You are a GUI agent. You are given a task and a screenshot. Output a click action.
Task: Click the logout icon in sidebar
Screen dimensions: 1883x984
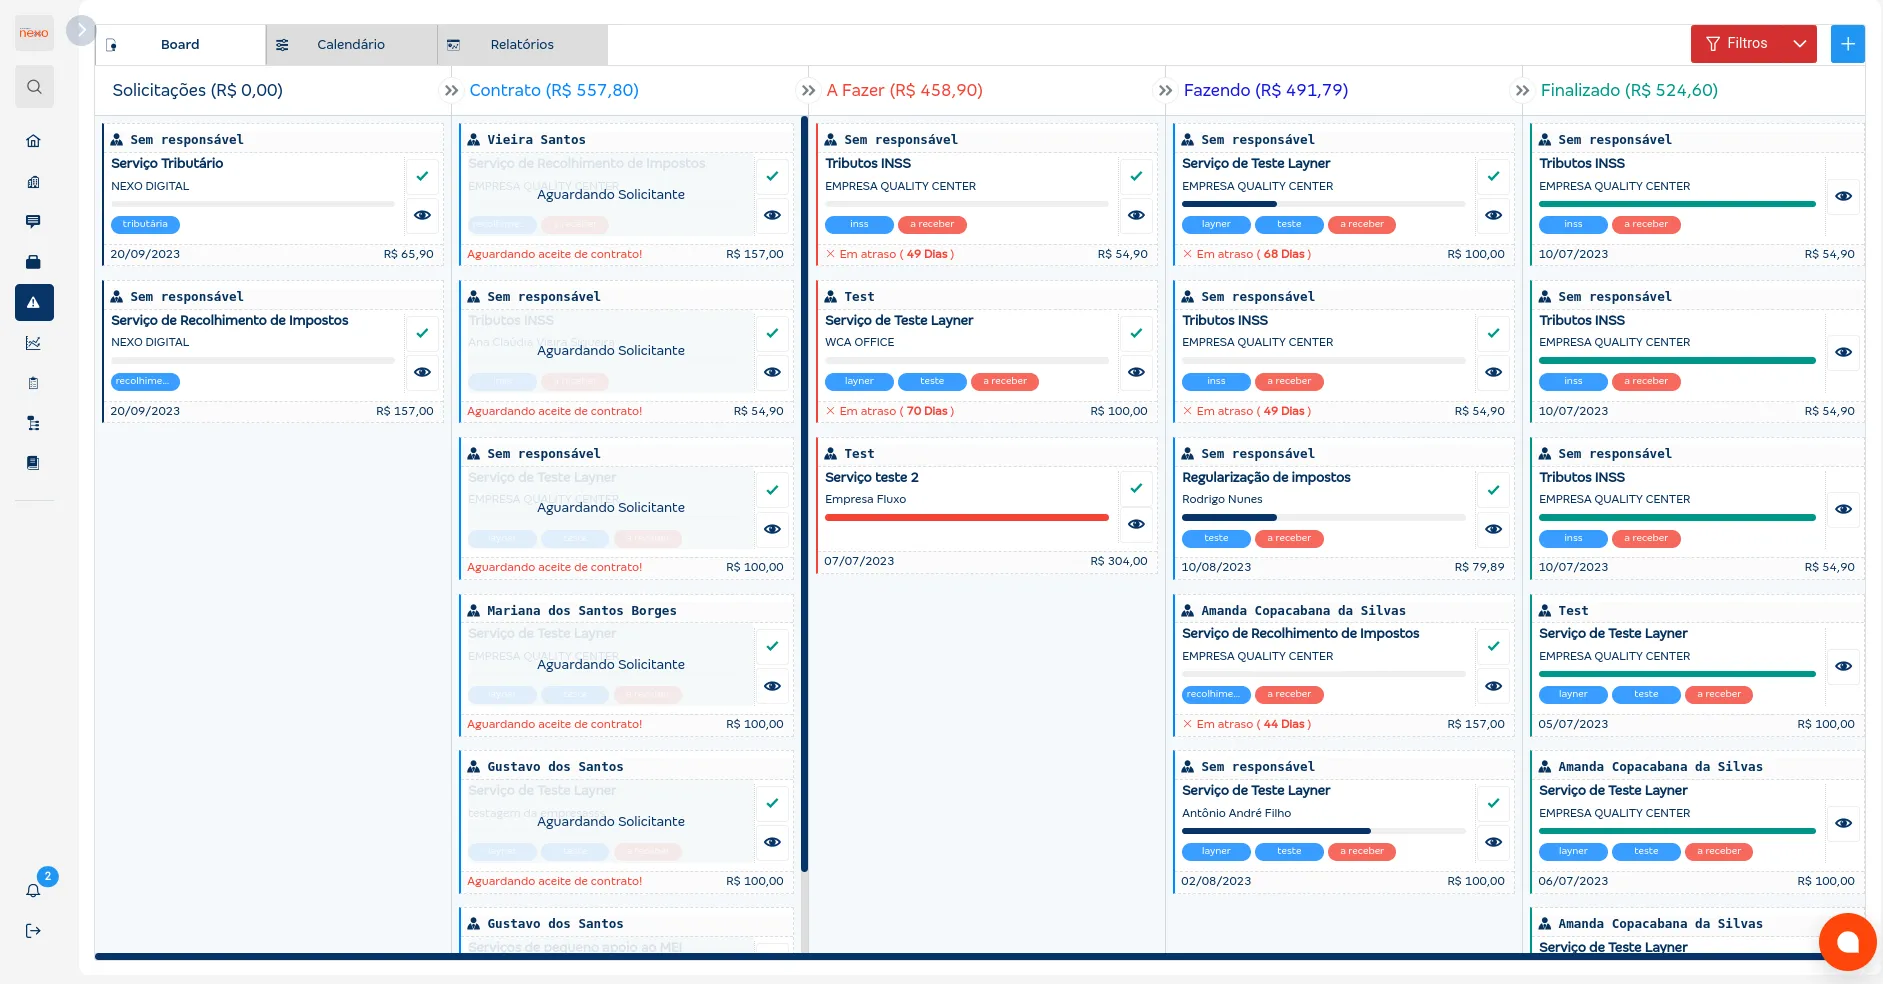(33, 931)
